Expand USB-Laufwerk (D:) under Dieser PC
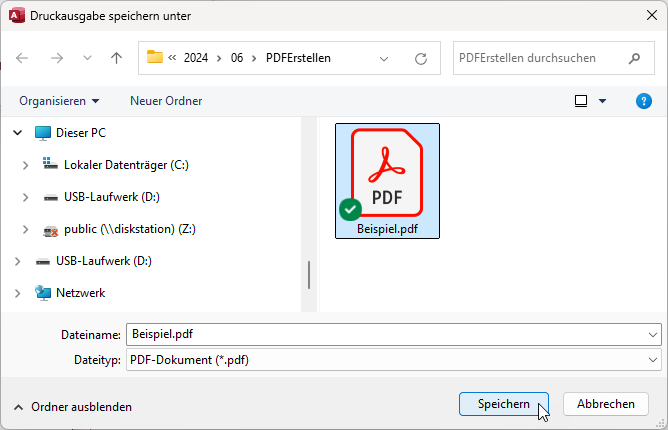668x430 pixels. pos(26,197)
